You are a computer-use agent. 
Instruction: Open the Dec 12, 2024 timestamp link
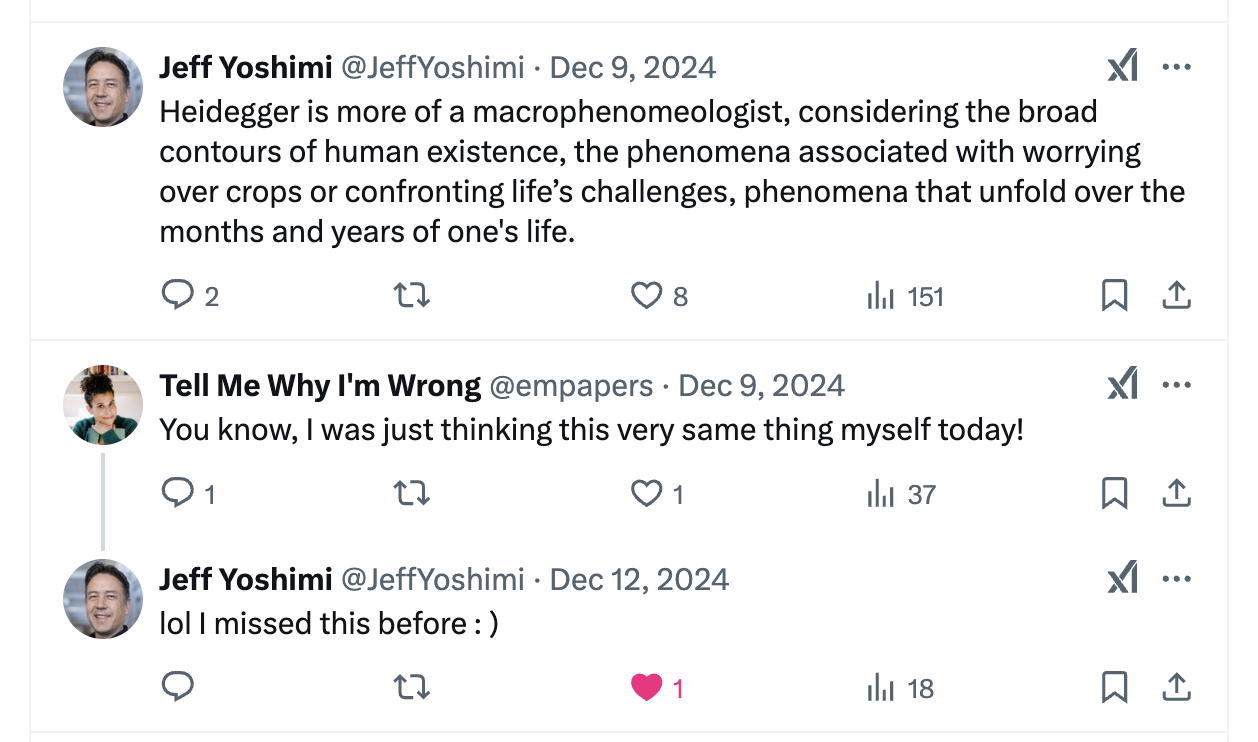639,579
